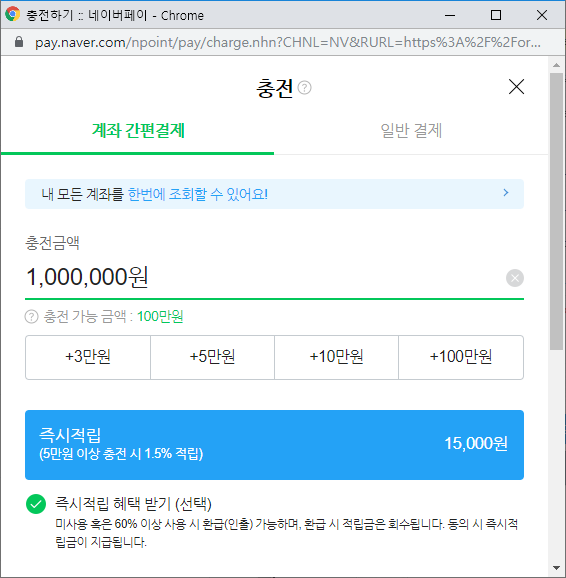Close the Chrome window

pos(542,15)
